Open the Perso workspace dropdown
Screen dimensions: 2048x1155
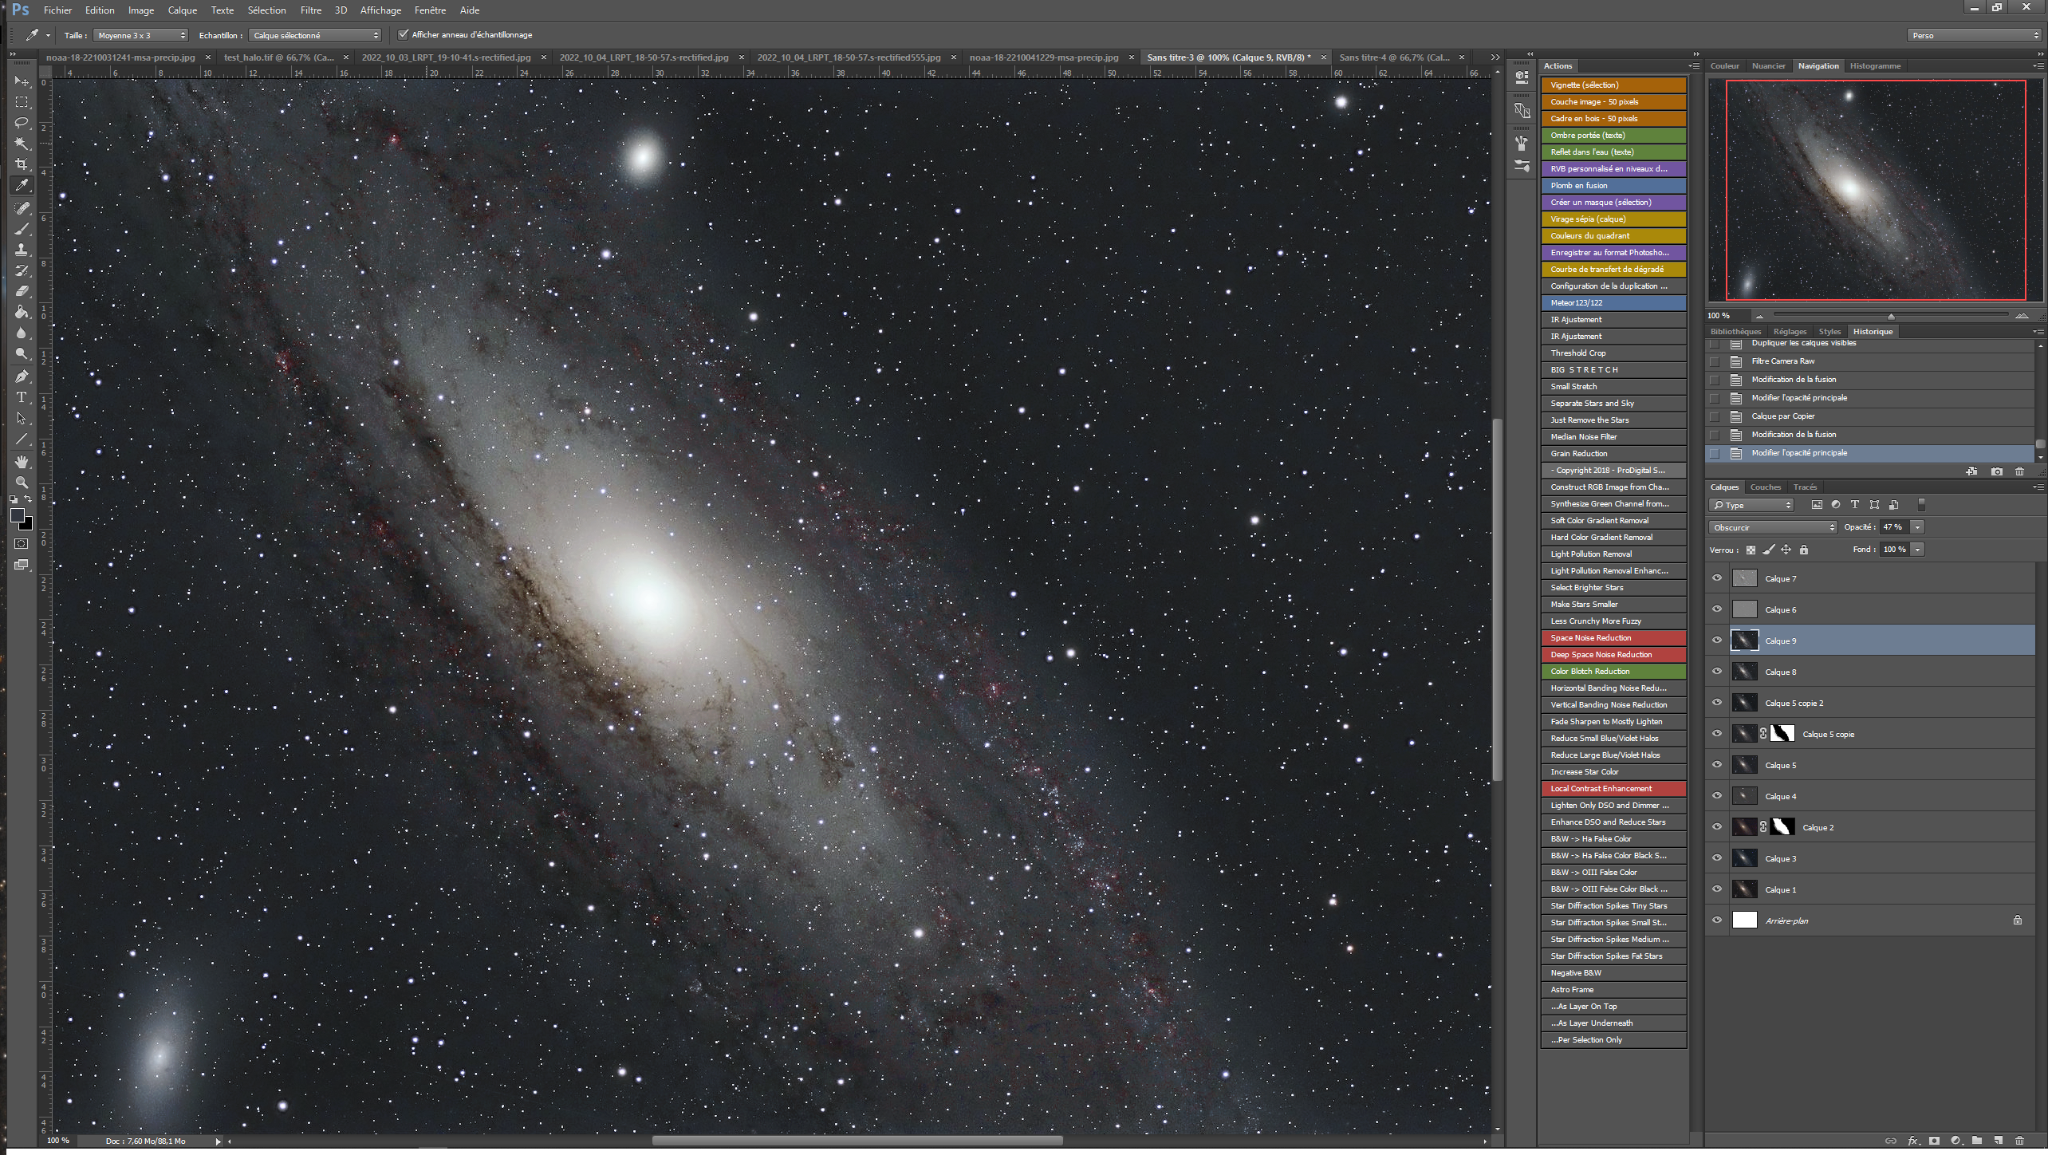[1974, 35]
